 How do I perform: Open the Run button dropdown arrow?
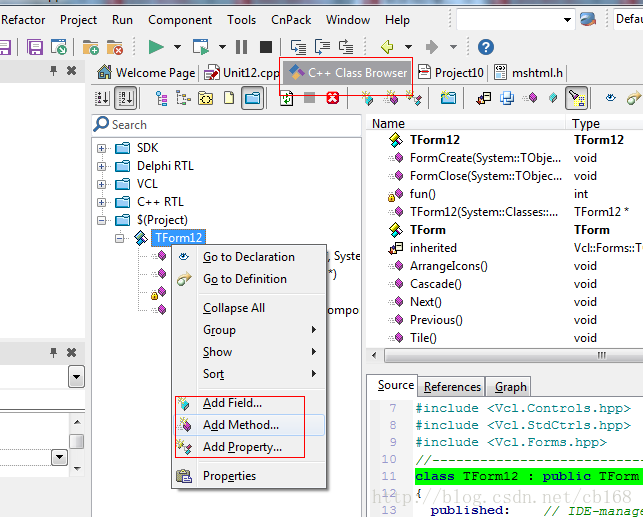pyautogui.click(x=177, y=47)
